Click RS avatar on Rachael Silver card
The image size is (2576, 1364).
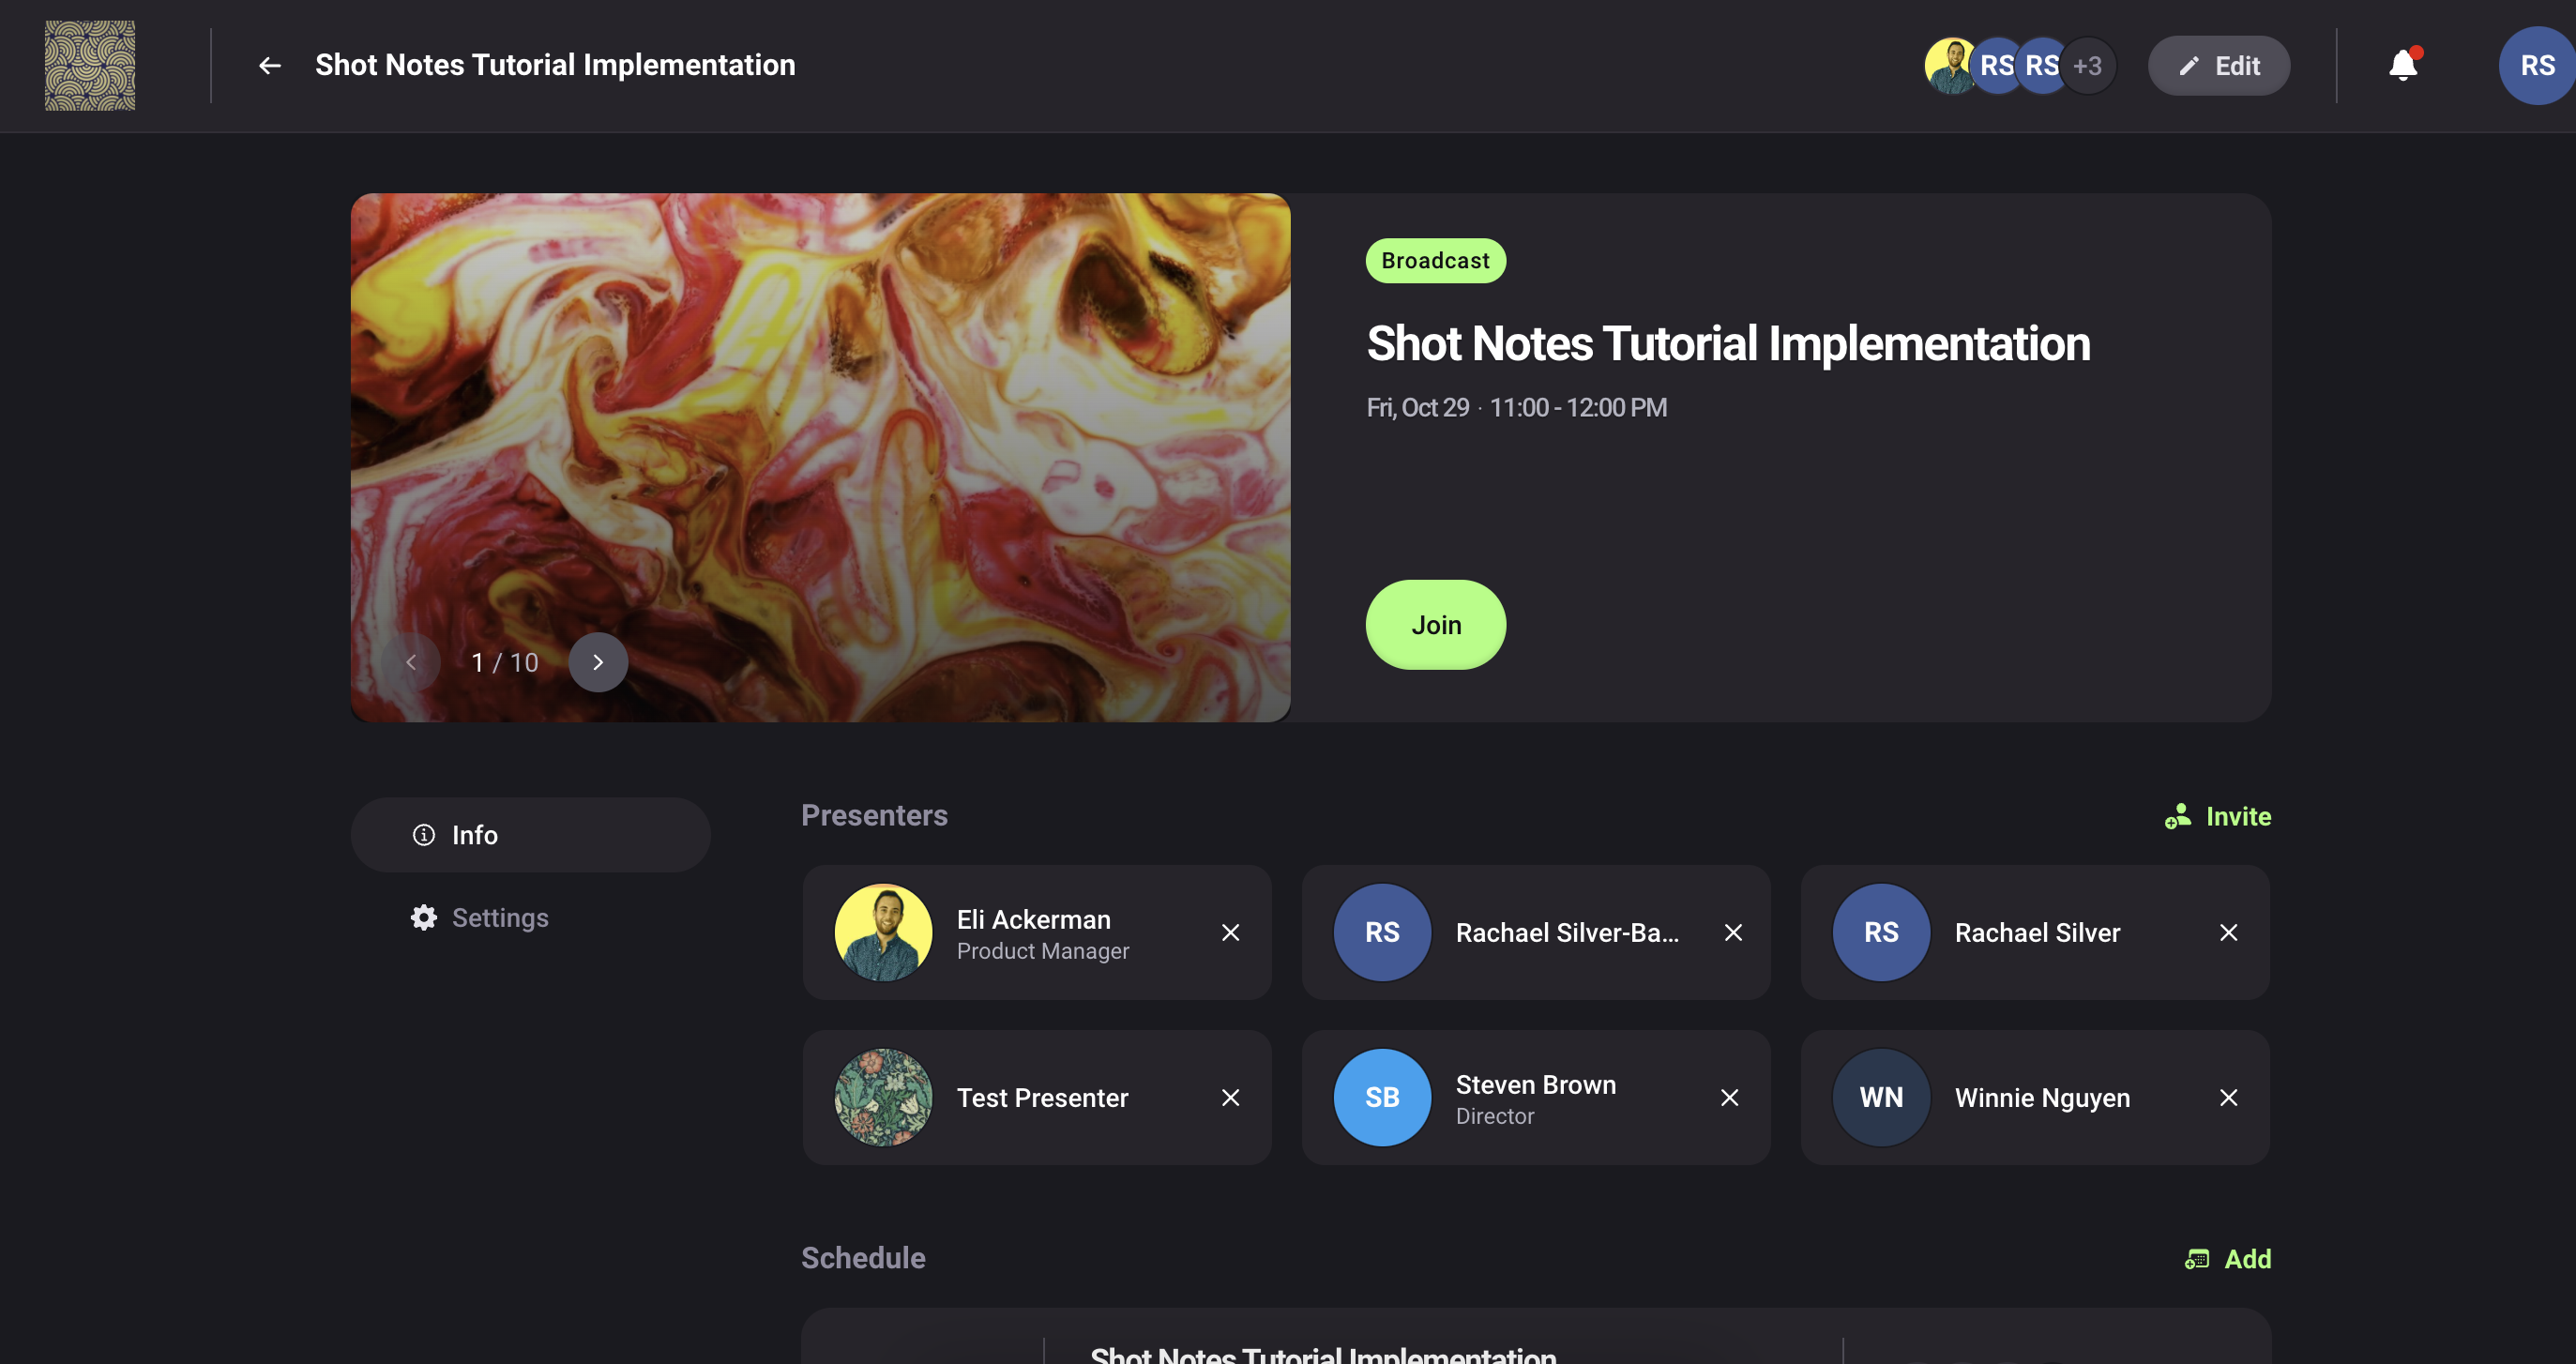click(1881, 933)
